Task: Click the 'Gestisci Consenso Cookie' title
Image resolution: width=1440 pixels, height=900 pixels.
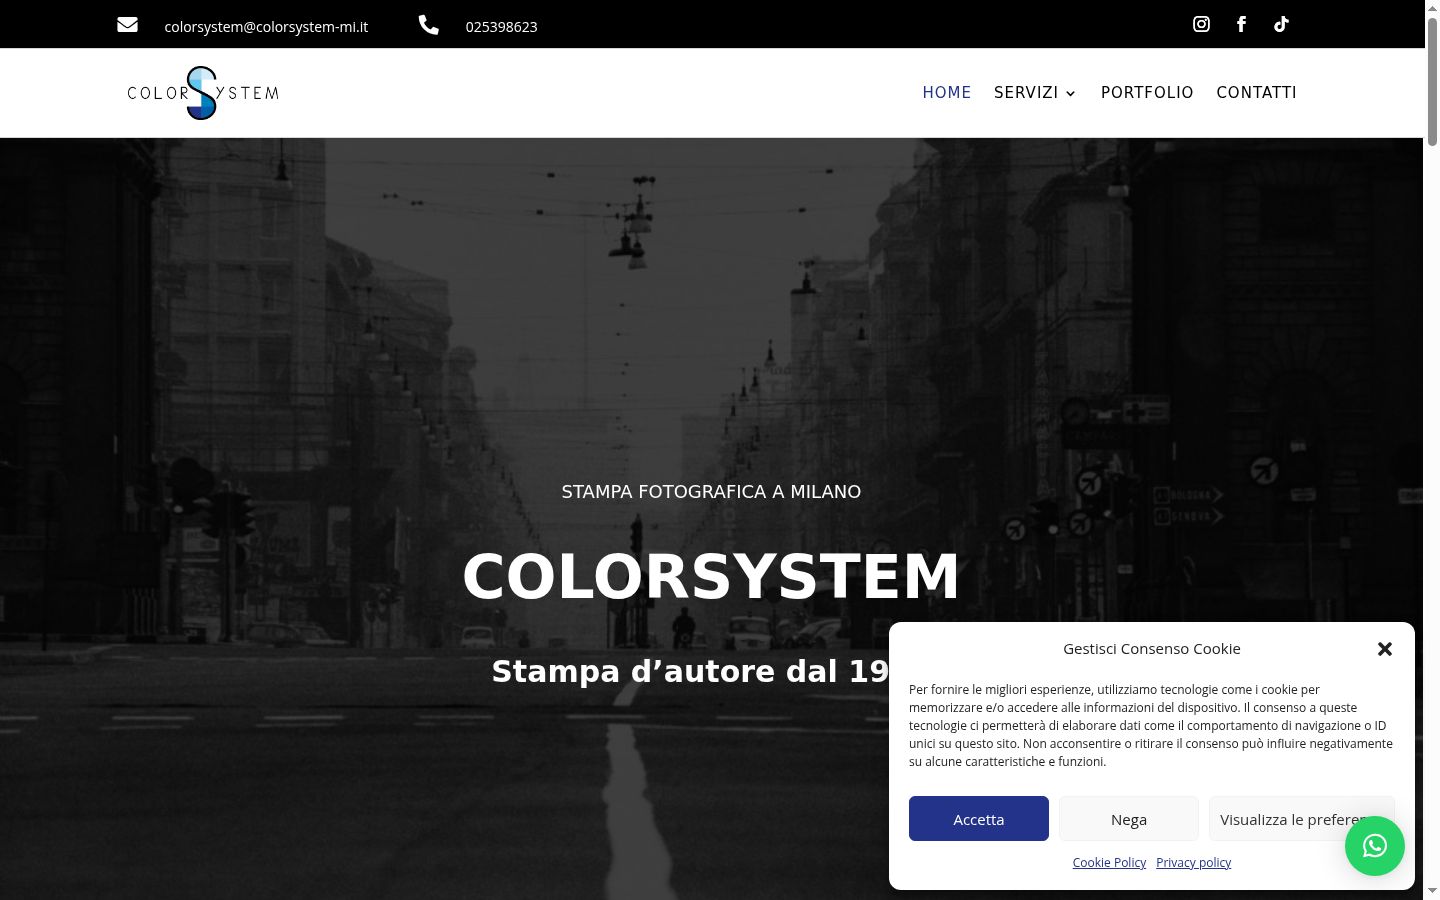Action: pos(1152,648)
